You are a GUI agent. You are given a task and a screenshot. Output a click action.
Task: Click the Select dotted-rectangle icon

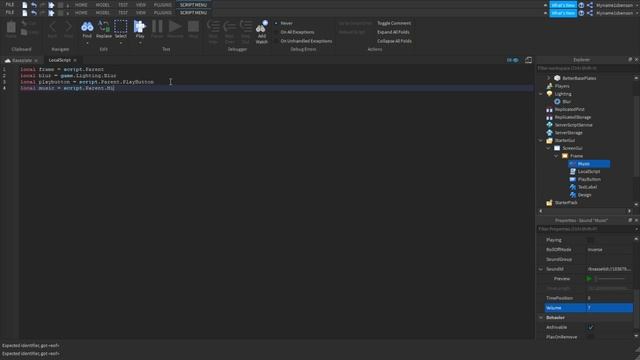[120, 27]
